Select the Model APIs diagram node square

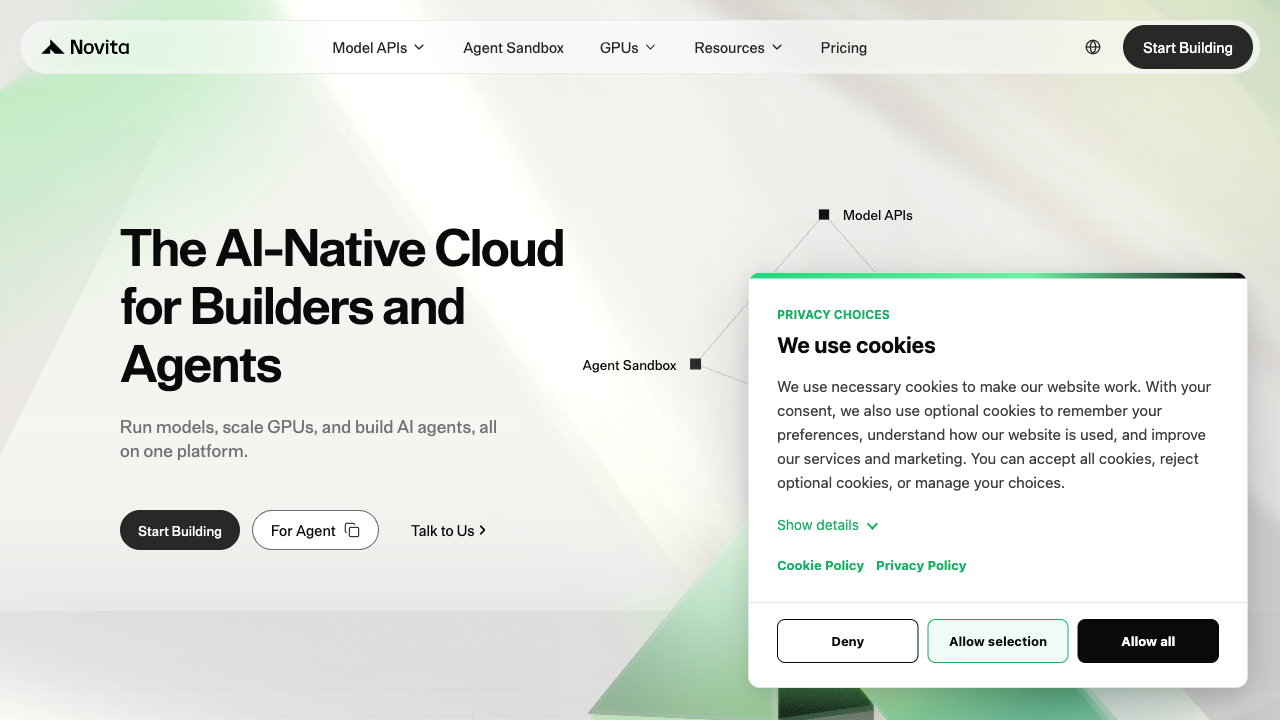coord(824,214)
